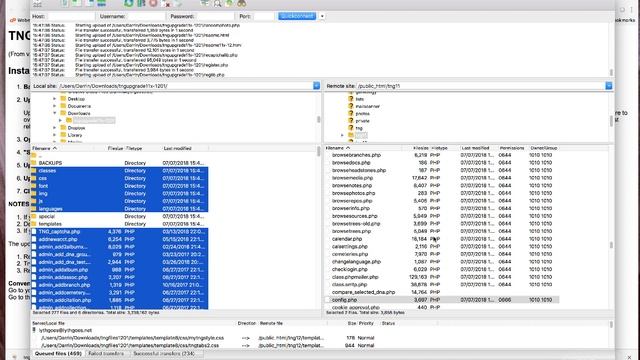Click question-mark folder icon beside photos
This screenshot has width=640, height=360.
point(351,113)
